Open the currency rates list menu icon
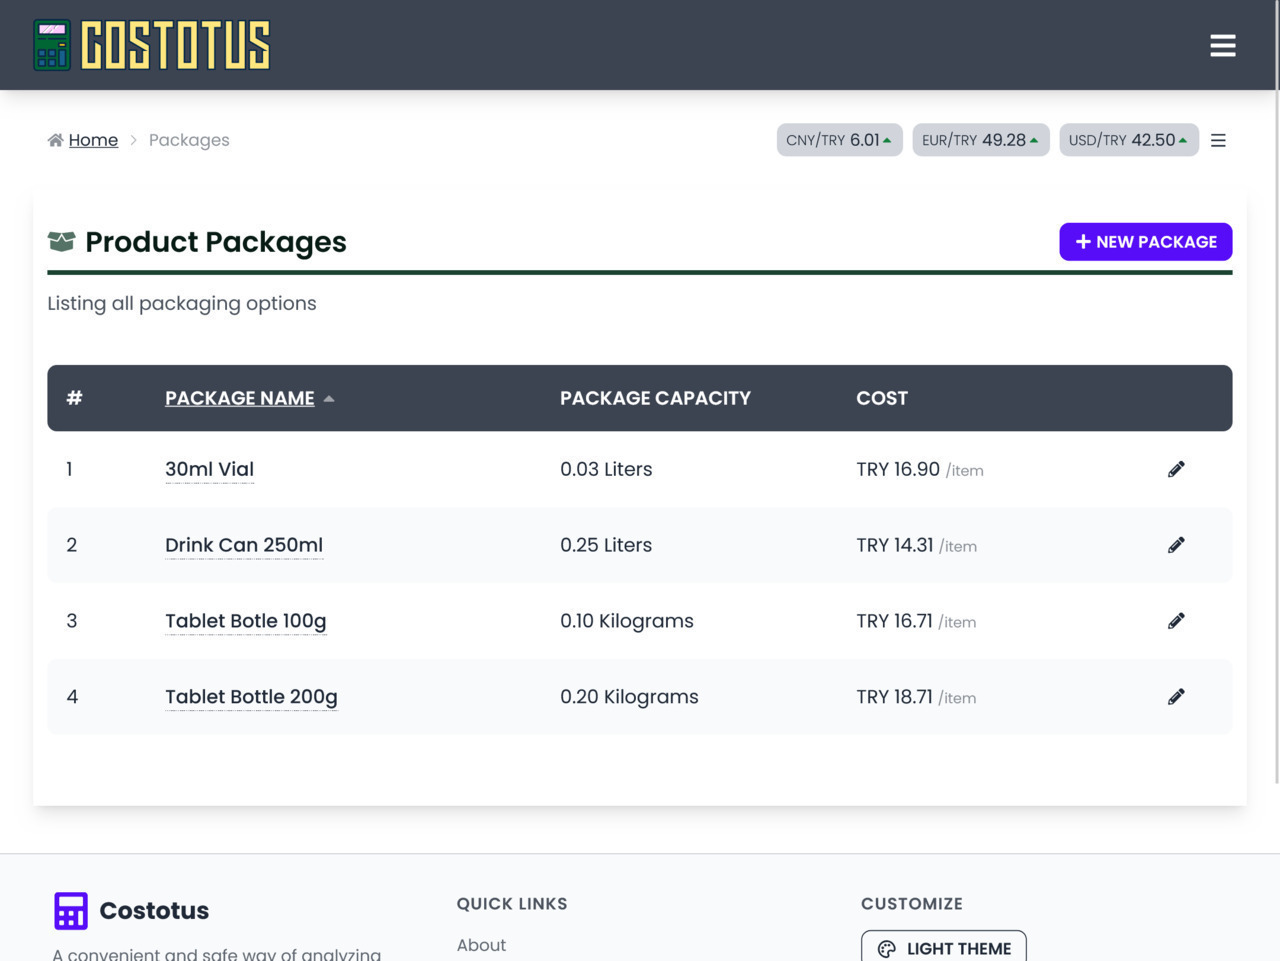1280x961 pixels. [x=1218, y=141]
